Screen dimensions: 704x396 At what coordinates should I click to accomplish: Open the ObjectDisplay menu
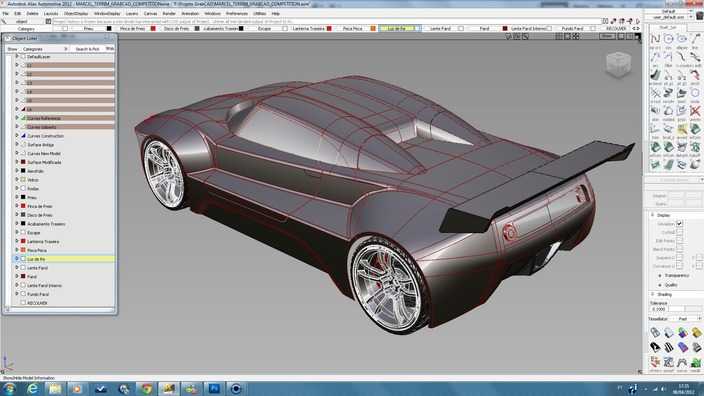[76, 14]
